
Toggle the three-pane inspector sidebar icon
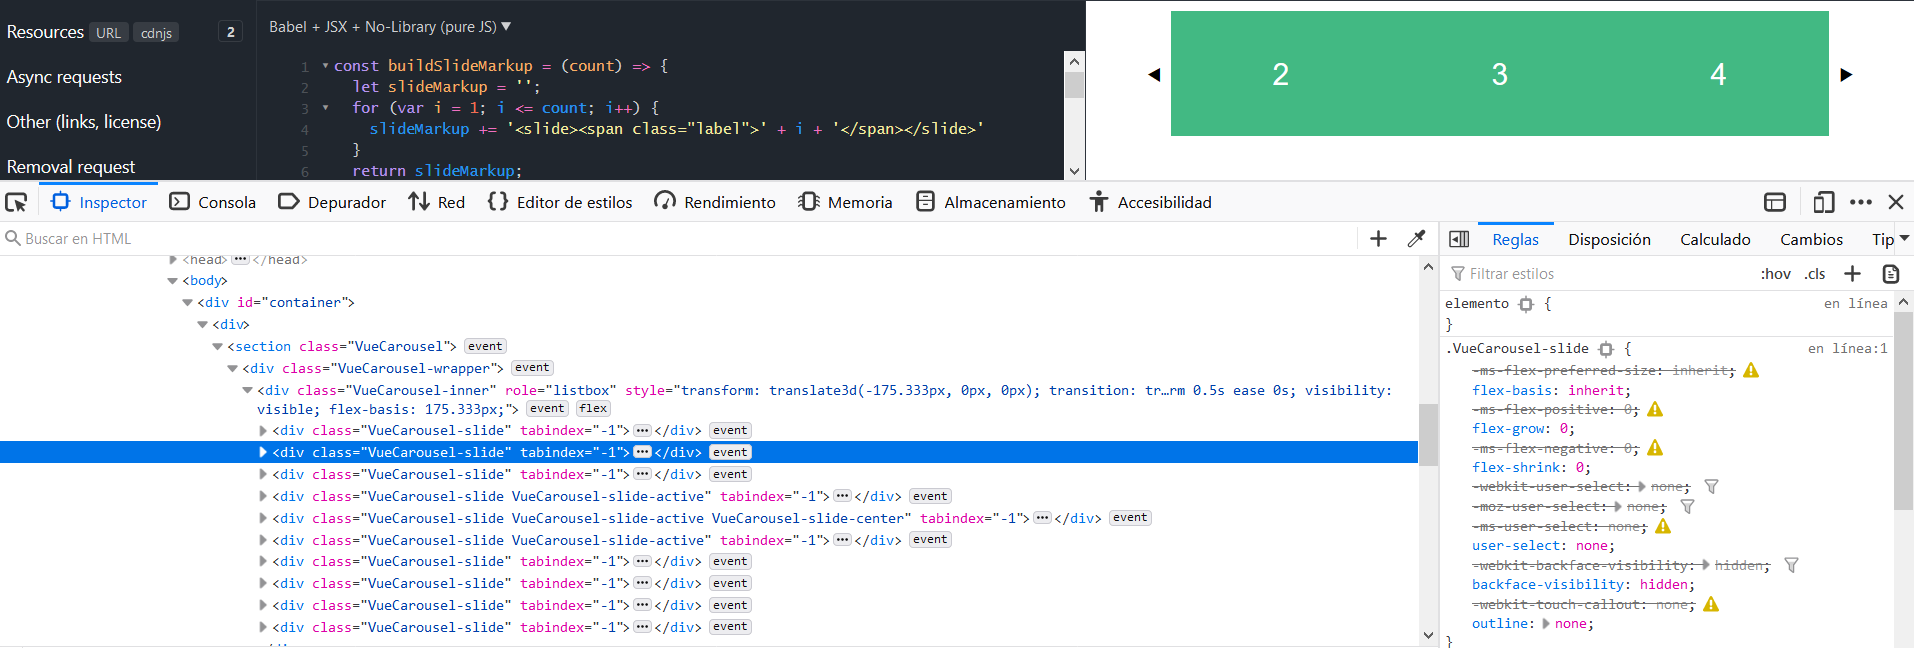(x=1459, y=239)
